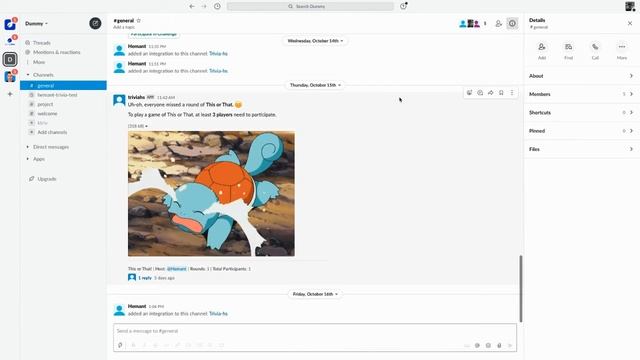640x360 pixels.
Task: Send the message with the arrow icon
Action: [510, 345]
